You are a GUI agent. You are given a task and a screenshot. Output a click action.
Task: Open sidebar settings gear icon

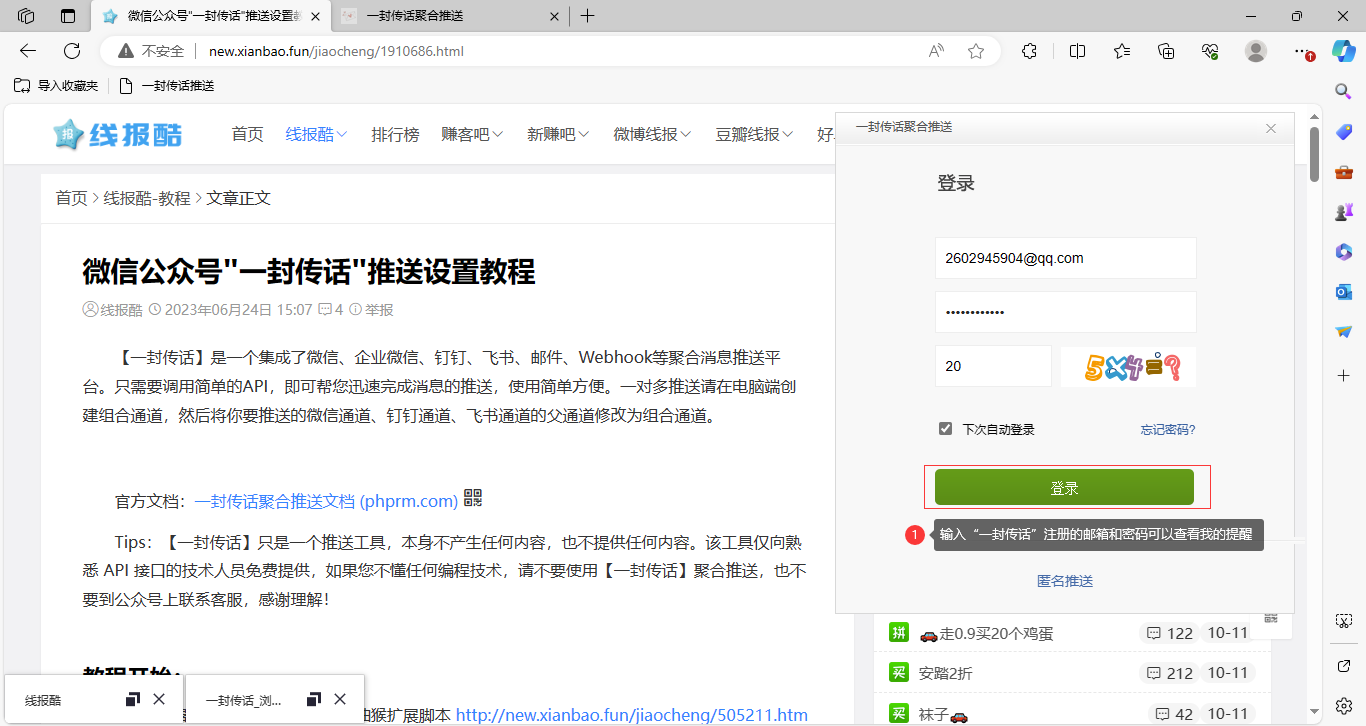[x=1344, y=706]
